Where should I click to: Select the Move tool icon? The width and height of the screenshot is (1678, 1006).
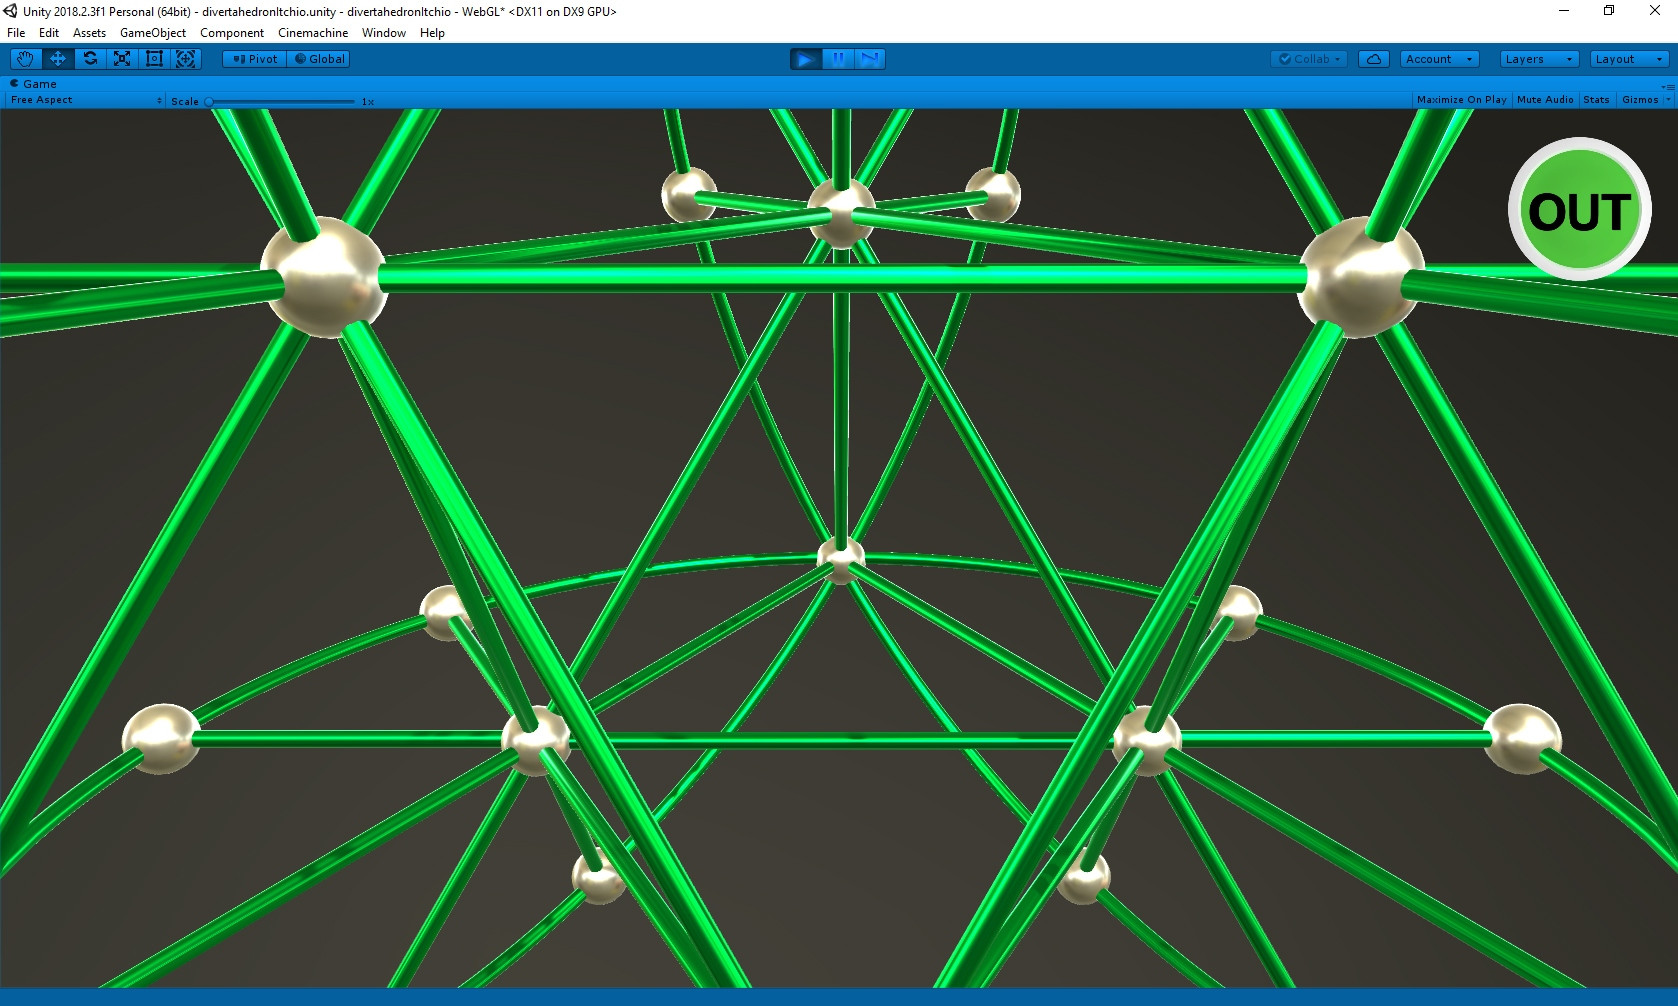(x=58, y=59)
